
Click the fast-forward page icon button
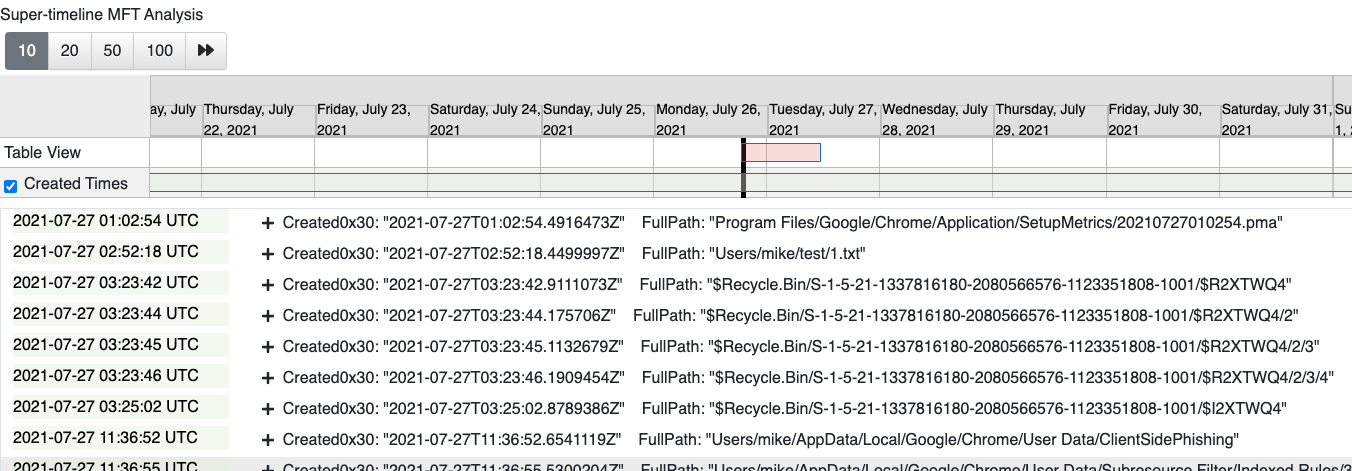[205, 51]
